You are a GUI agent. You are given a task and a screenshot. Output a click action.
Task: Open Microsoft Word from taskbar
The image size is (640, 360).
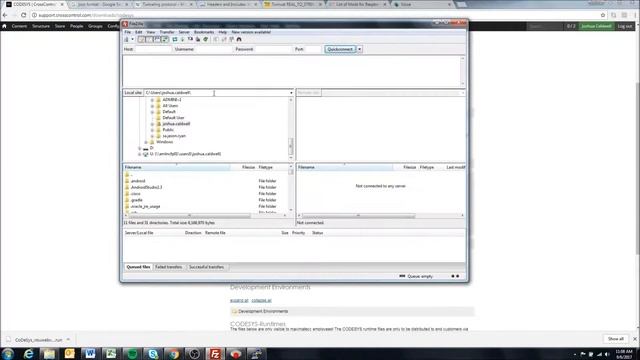(90, 353)
